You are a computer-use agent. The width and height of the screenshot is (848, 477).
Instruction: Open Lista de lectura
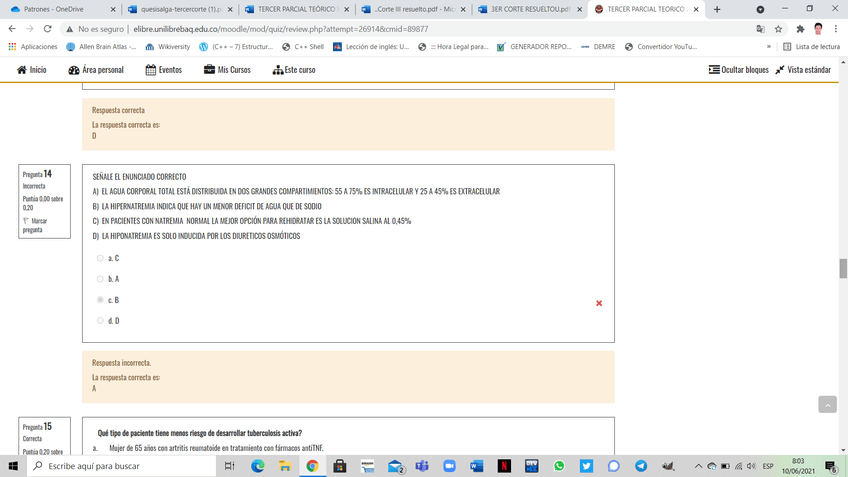tap(811, 47)
